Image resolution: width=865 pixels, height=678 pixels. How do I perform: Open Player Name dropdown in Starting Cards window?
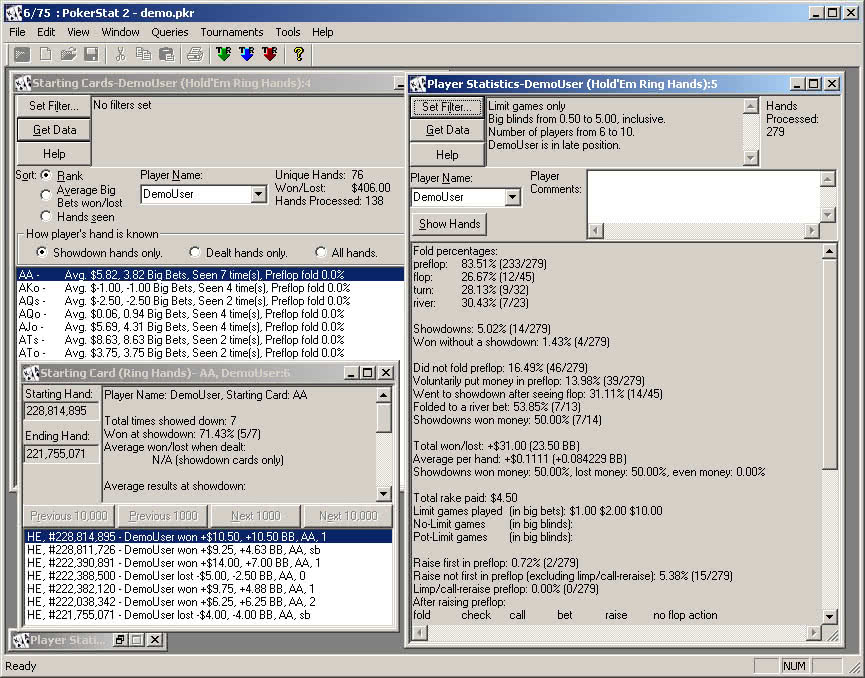(x=258, y=194)
